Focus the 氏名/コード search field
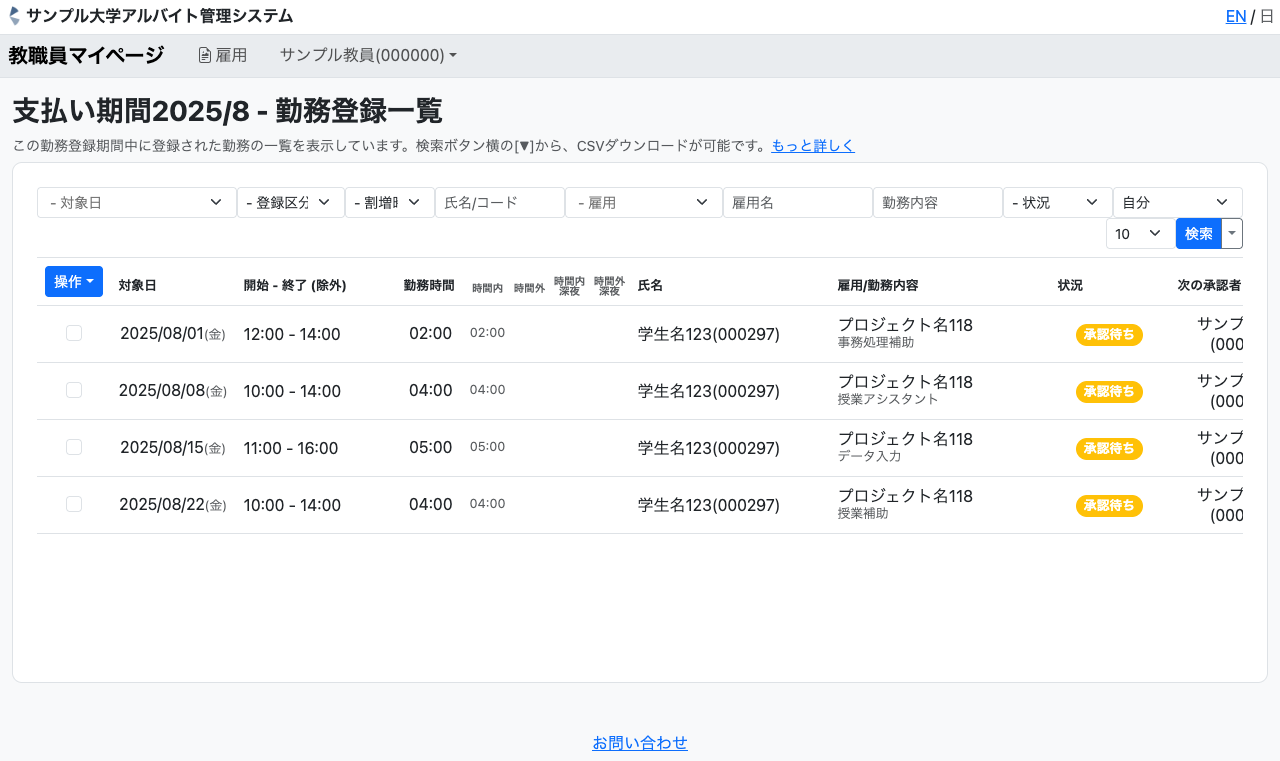This screenshot has width=1280, height=761. pos(500,202)
